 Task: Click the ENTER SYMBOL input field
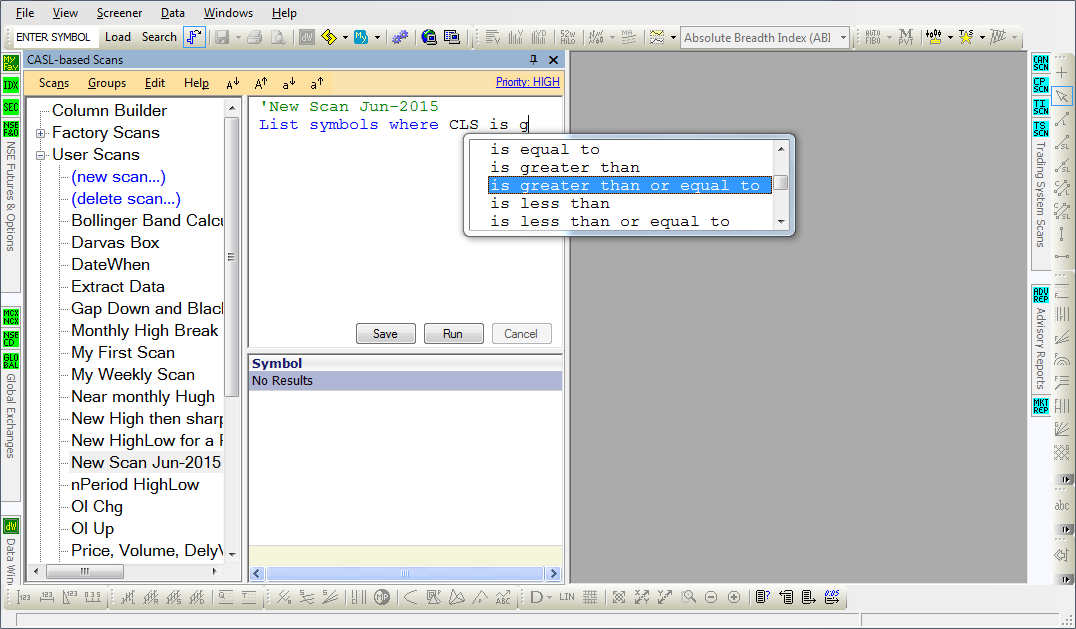(54, 37)
